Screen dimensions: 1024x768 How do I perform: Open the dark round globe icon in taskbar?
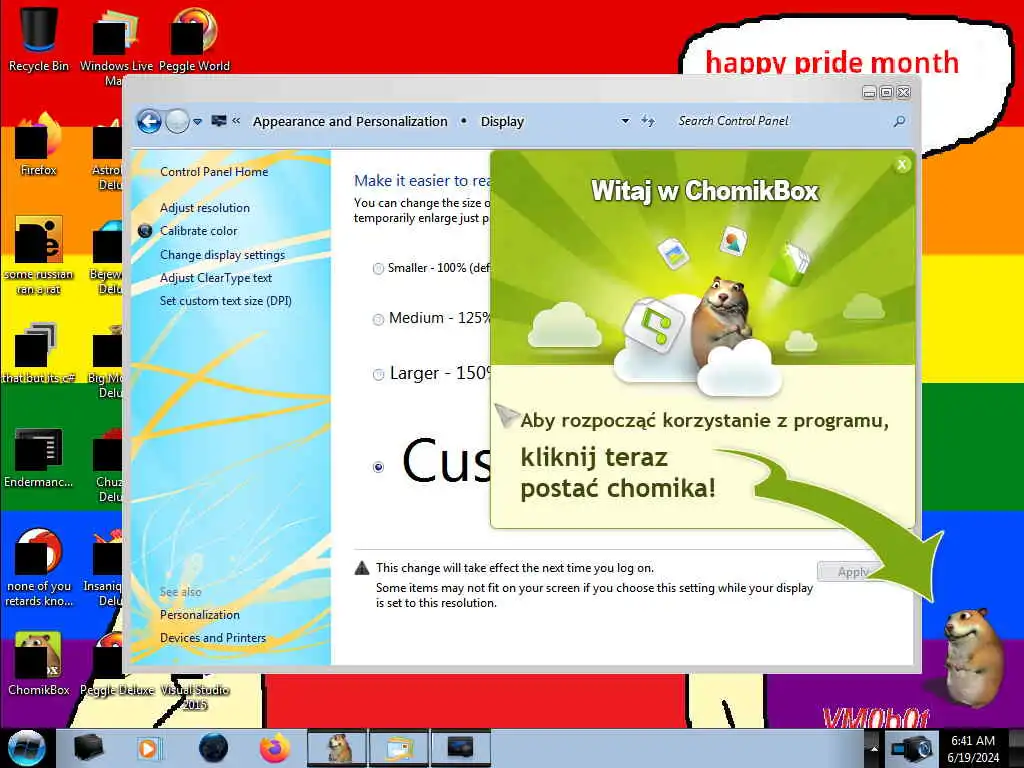pyautogui.click(x=214, y=748)
